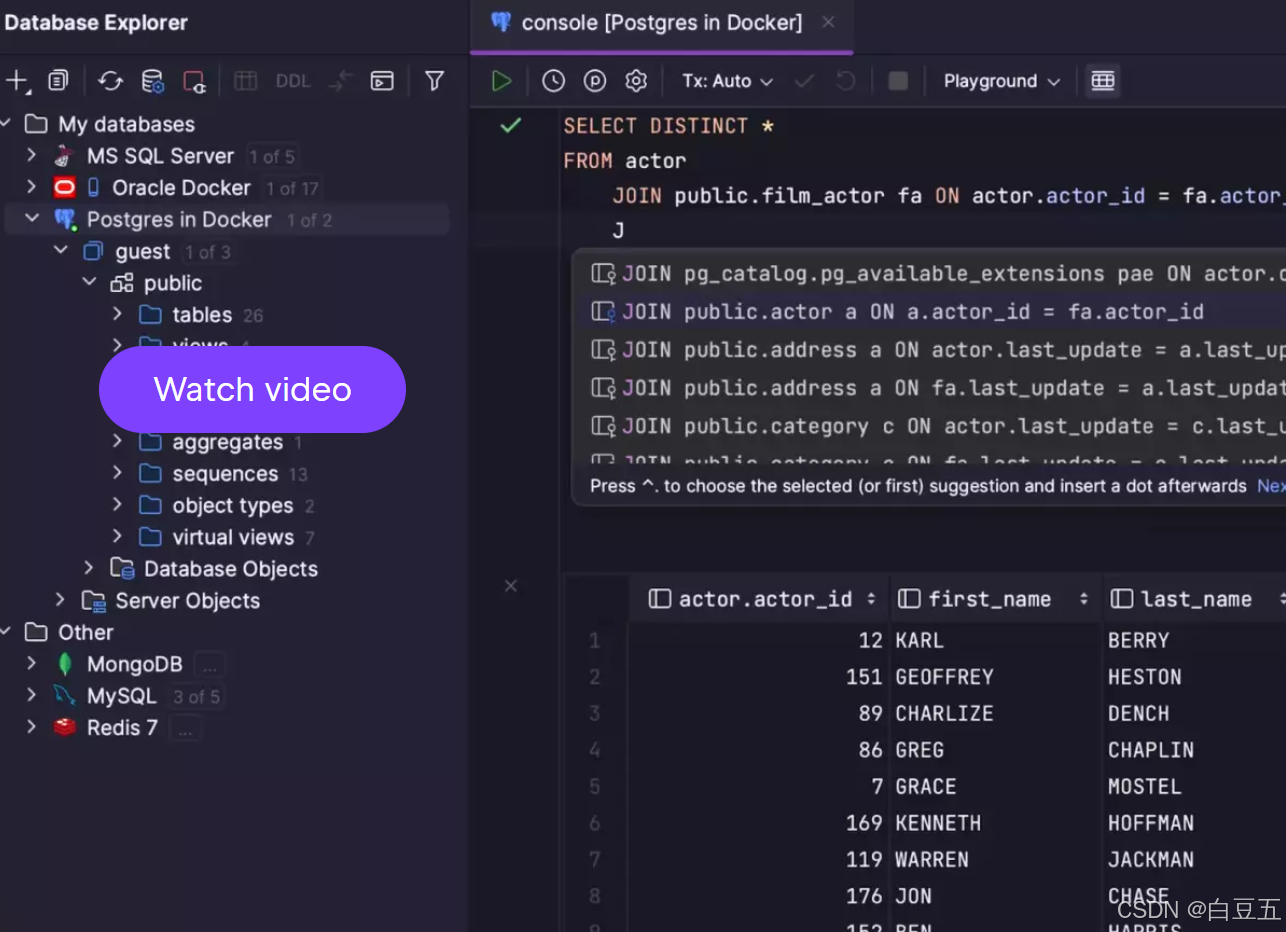Expand the tables folder

point(118,314)
